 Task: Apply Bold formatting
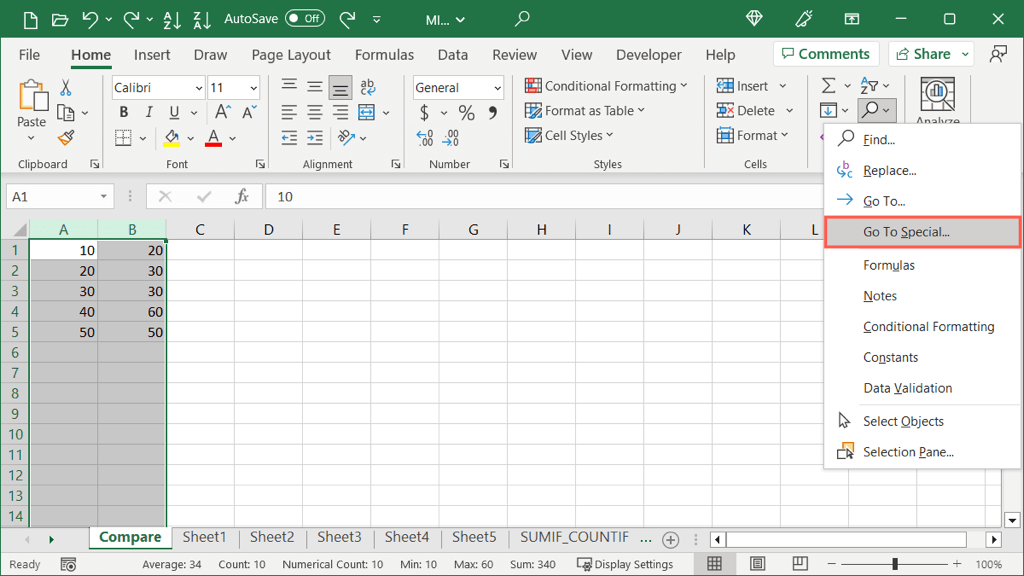124,112
